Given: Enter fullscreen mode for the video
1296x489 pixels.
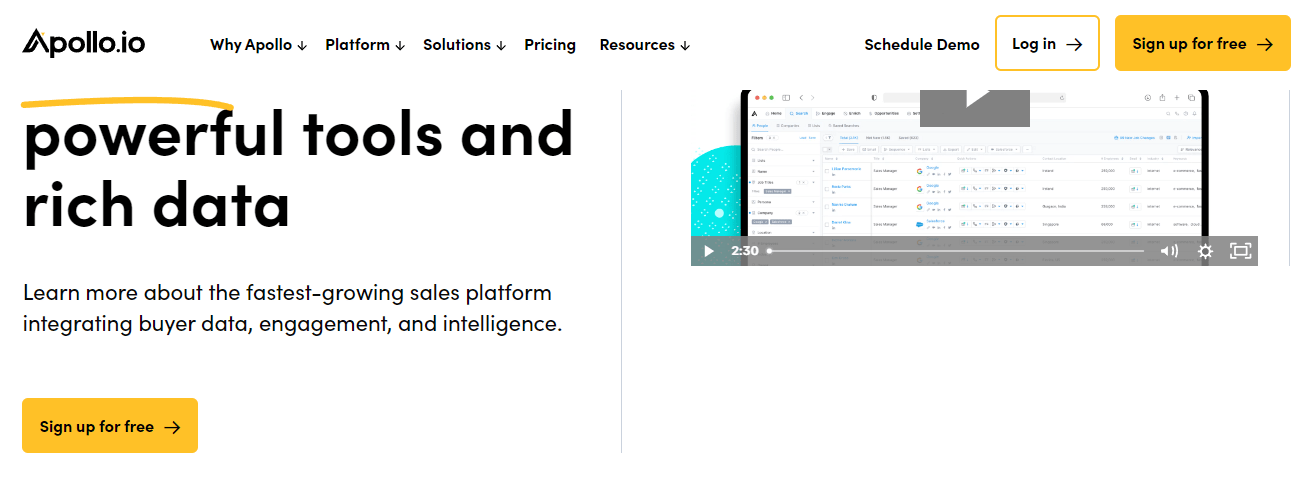Looking at the screenshot, I should [1240, 251].
